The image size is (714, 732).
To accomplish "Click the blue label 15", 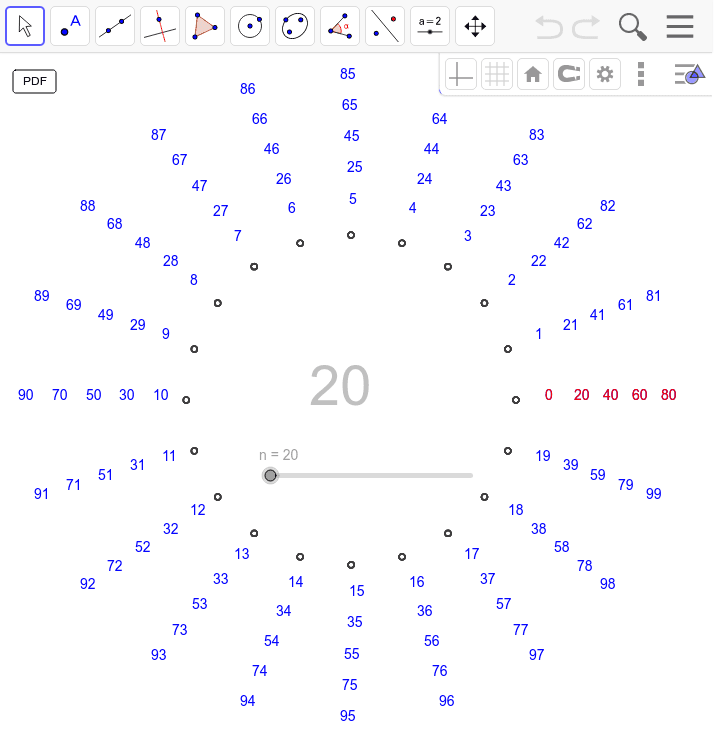I will coord(357,591).
